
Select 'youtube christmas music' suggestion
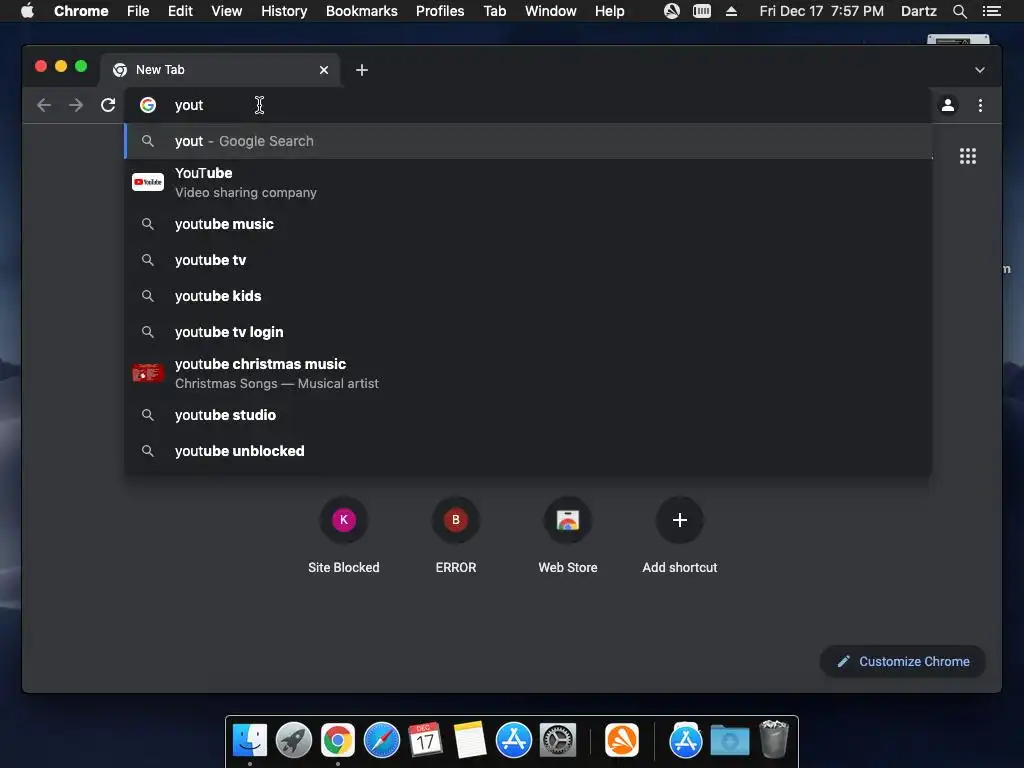click(528, 374)
